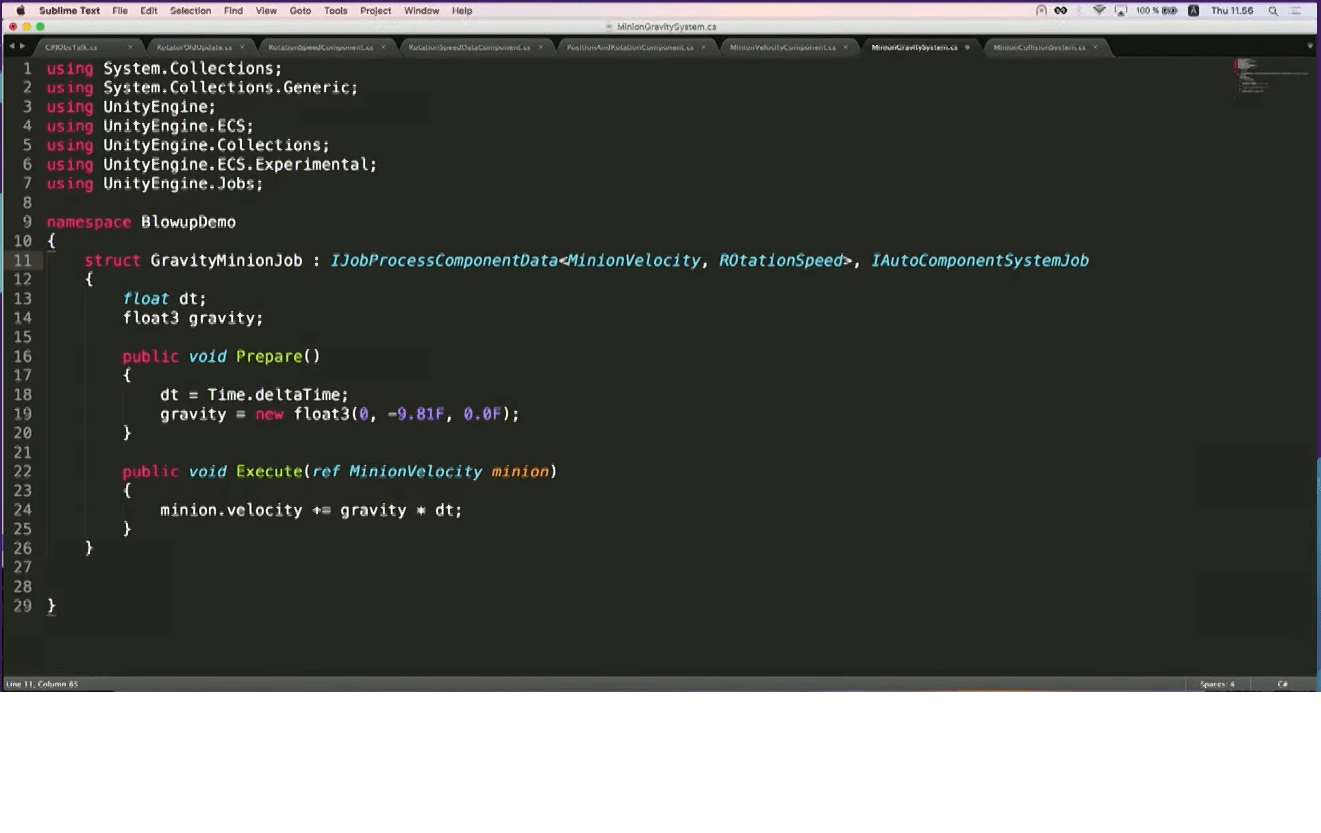This screenshot has width=1321, height=833.
Task: Click the unsaved dot on MinionGravitySystem.cs tab
Action: (x=967, y=47)
